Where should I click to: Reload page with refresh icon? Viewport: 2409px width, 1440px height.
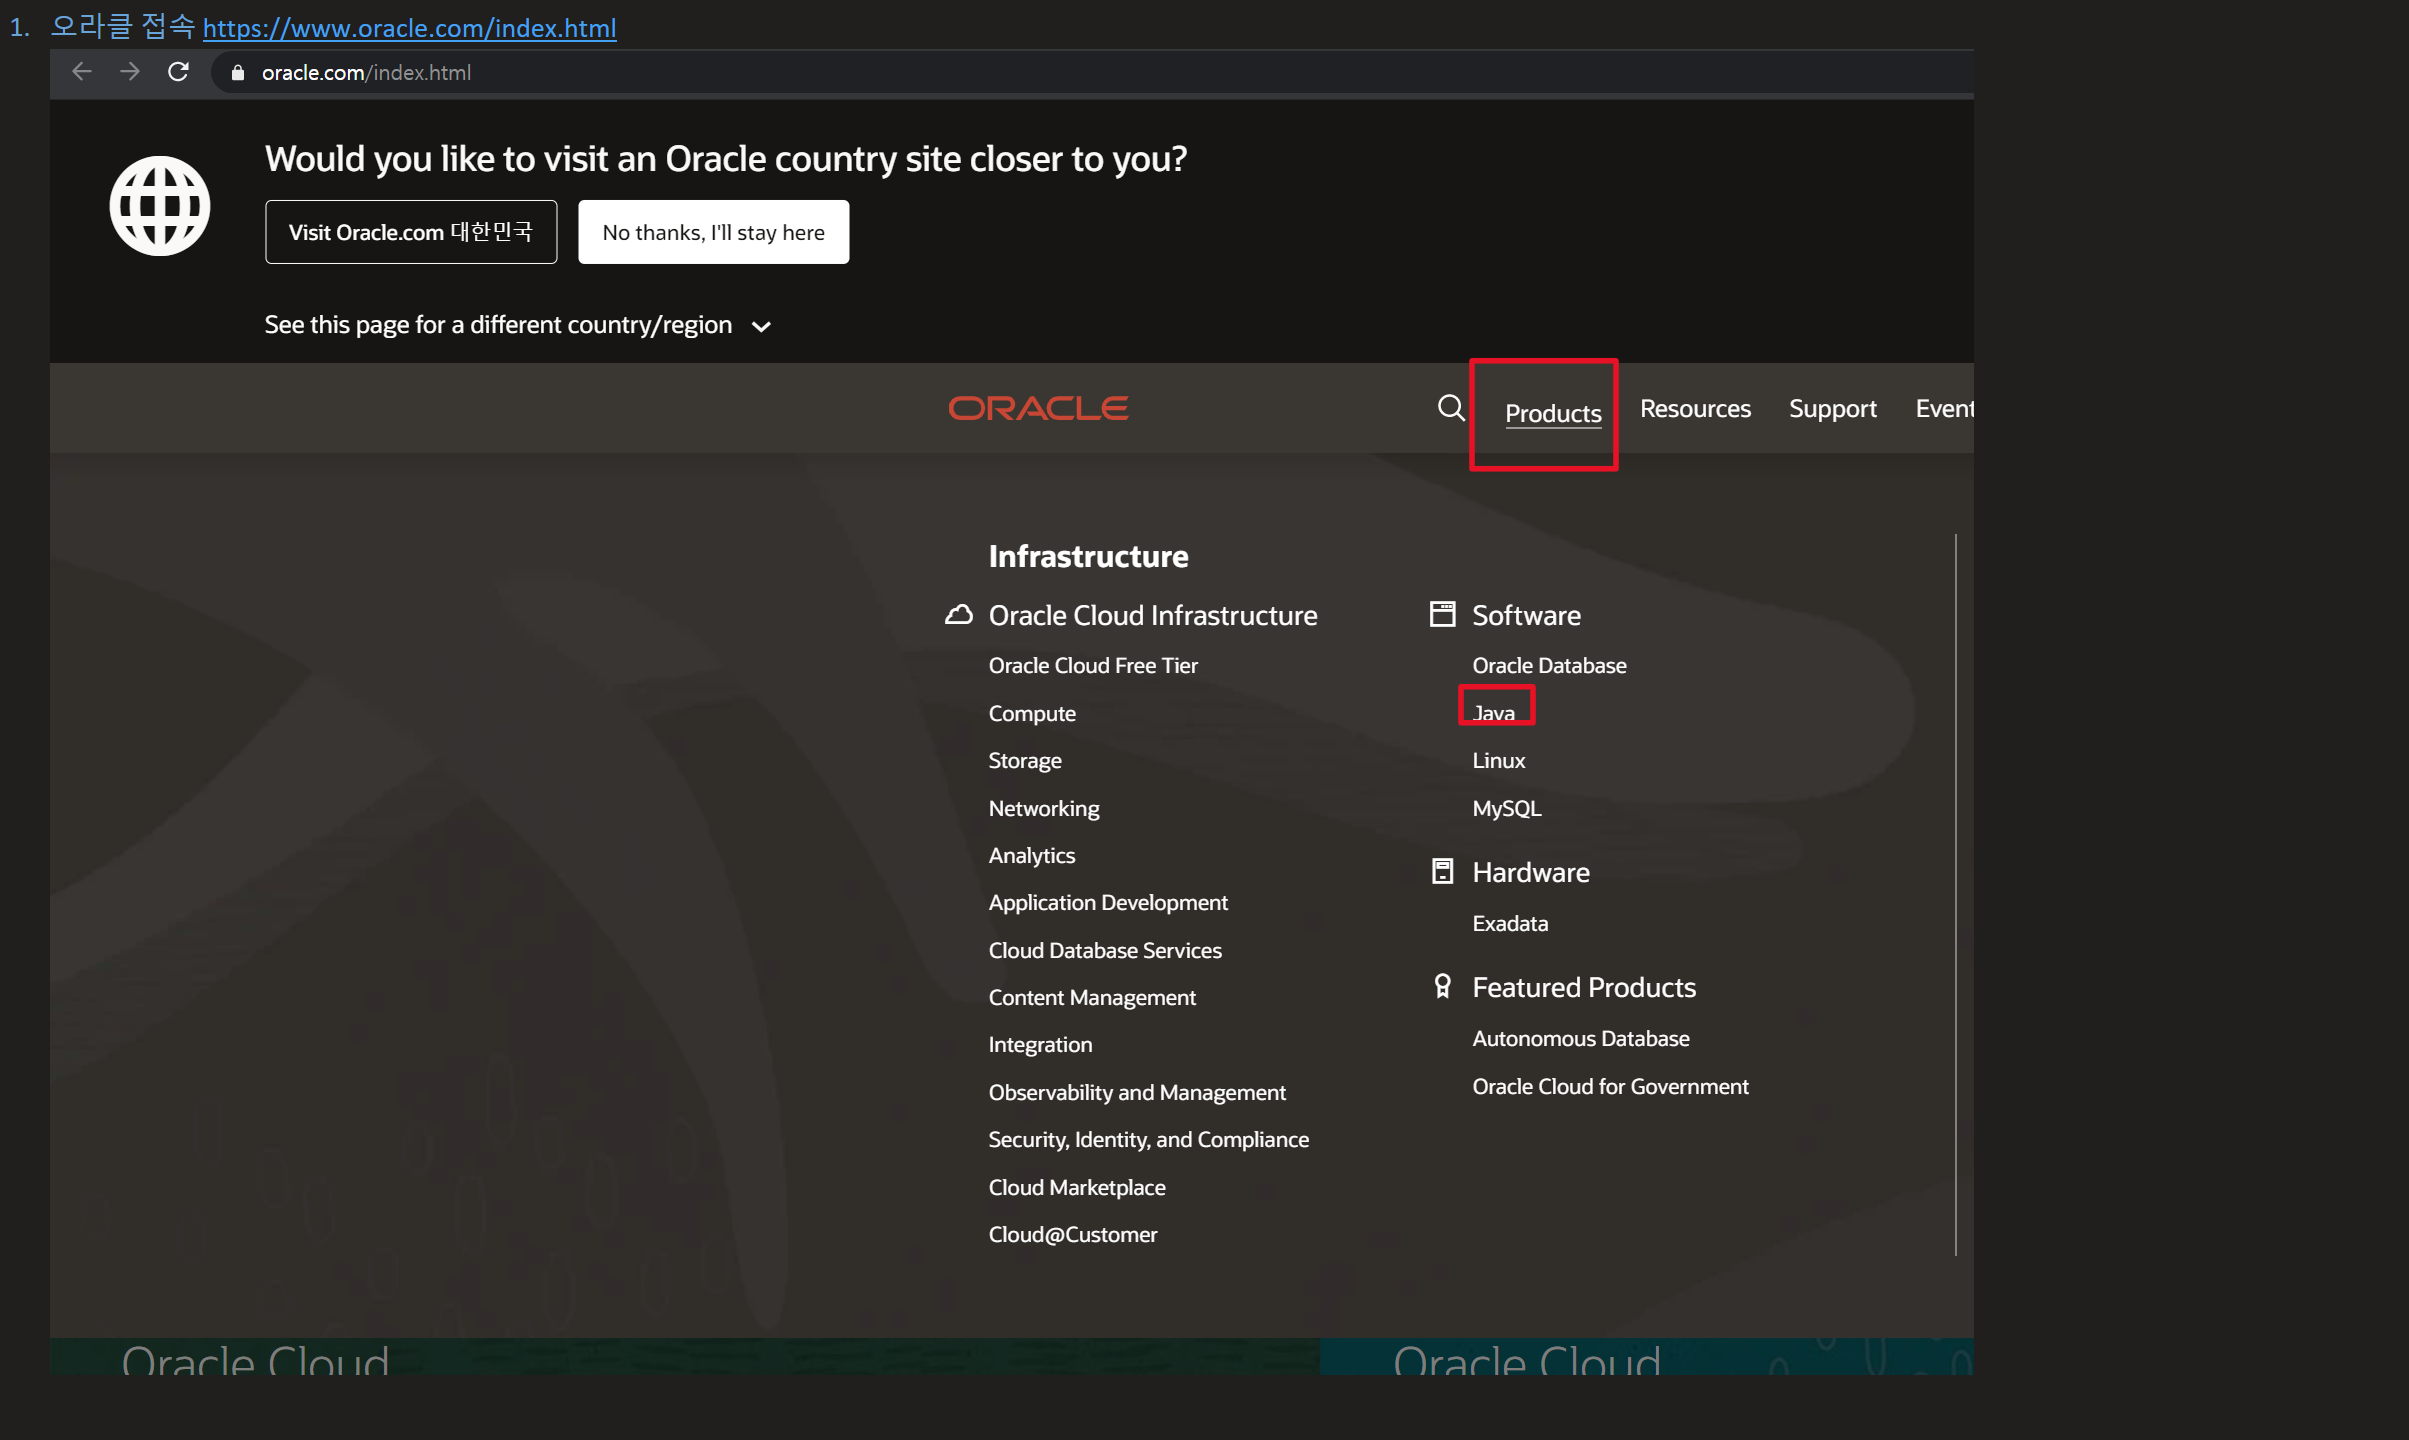tap(178, 72)
